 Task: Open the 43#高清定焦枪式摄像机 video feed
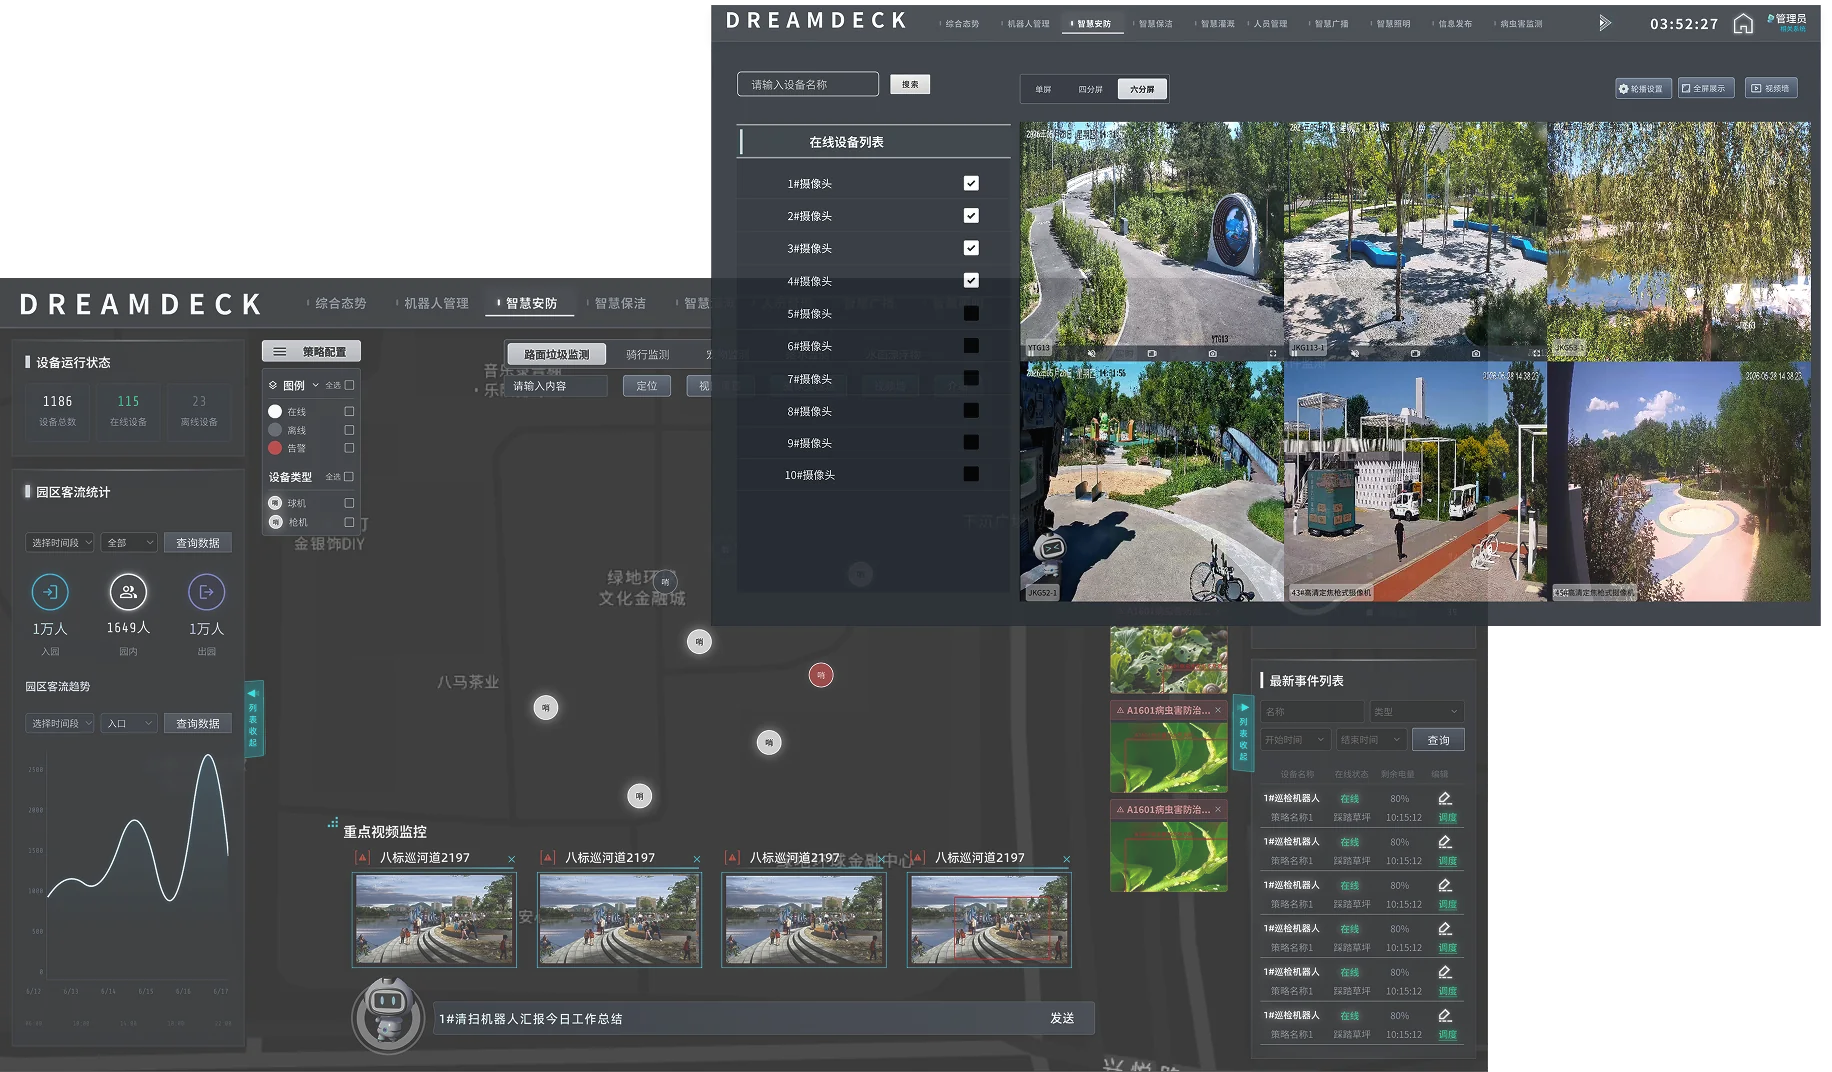pos(1415,481)
